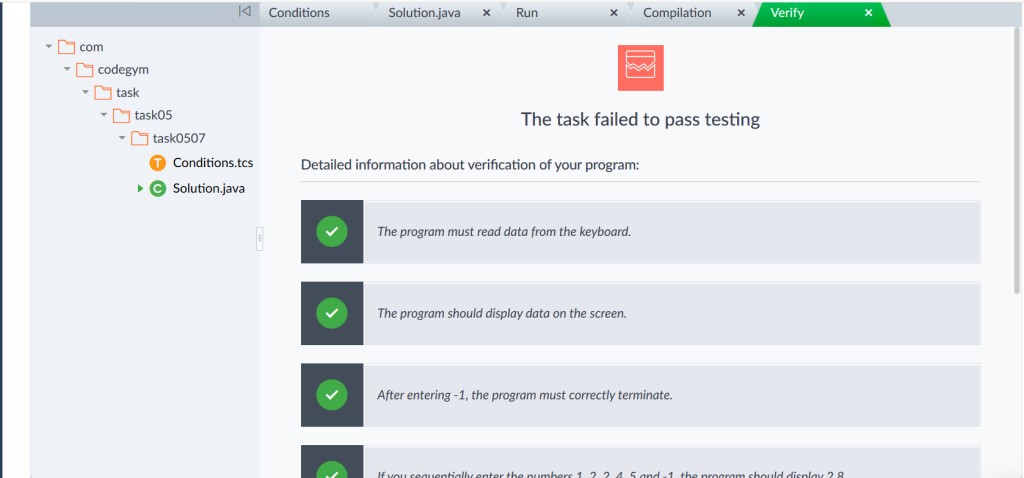Collapse the codegym folder arrow
Viewport: 1024px width, 478px height.
pyautogui.click(x=67, y=69)
